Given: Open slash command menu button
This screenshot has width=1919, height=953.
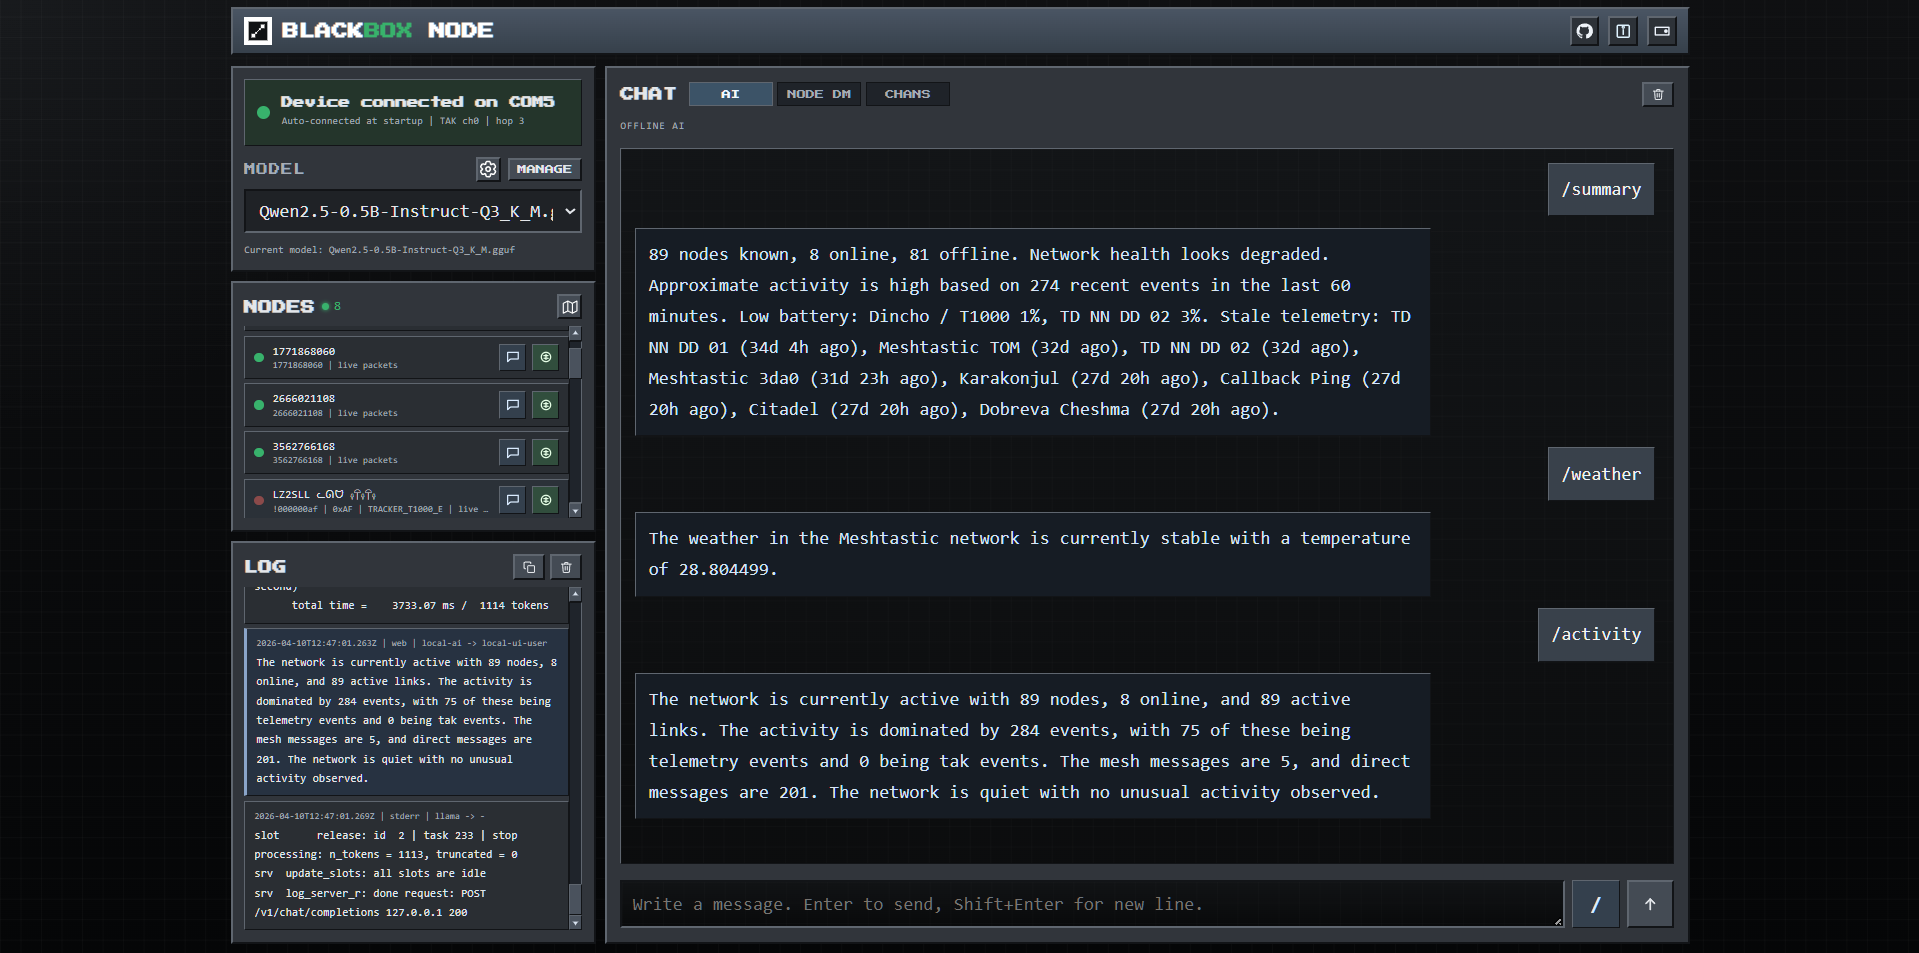Looking at the screenshot, I should tap(1595, 904).
